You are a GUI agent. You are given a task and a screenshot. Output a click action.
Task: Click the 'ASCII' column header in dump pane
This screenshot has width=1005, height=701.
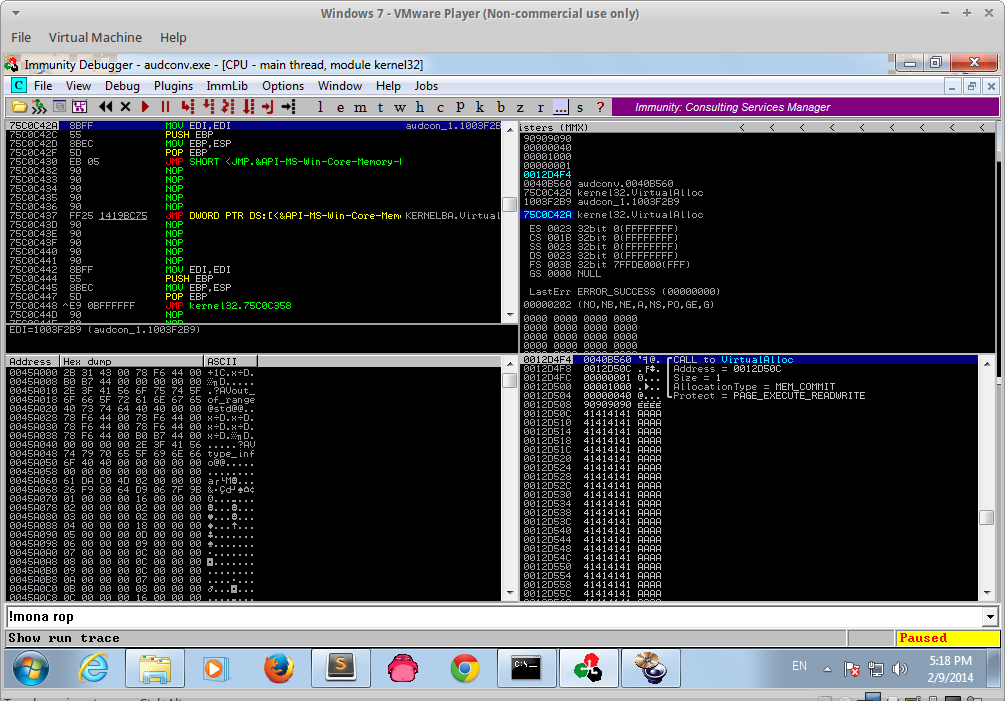[x=231, y=361]
